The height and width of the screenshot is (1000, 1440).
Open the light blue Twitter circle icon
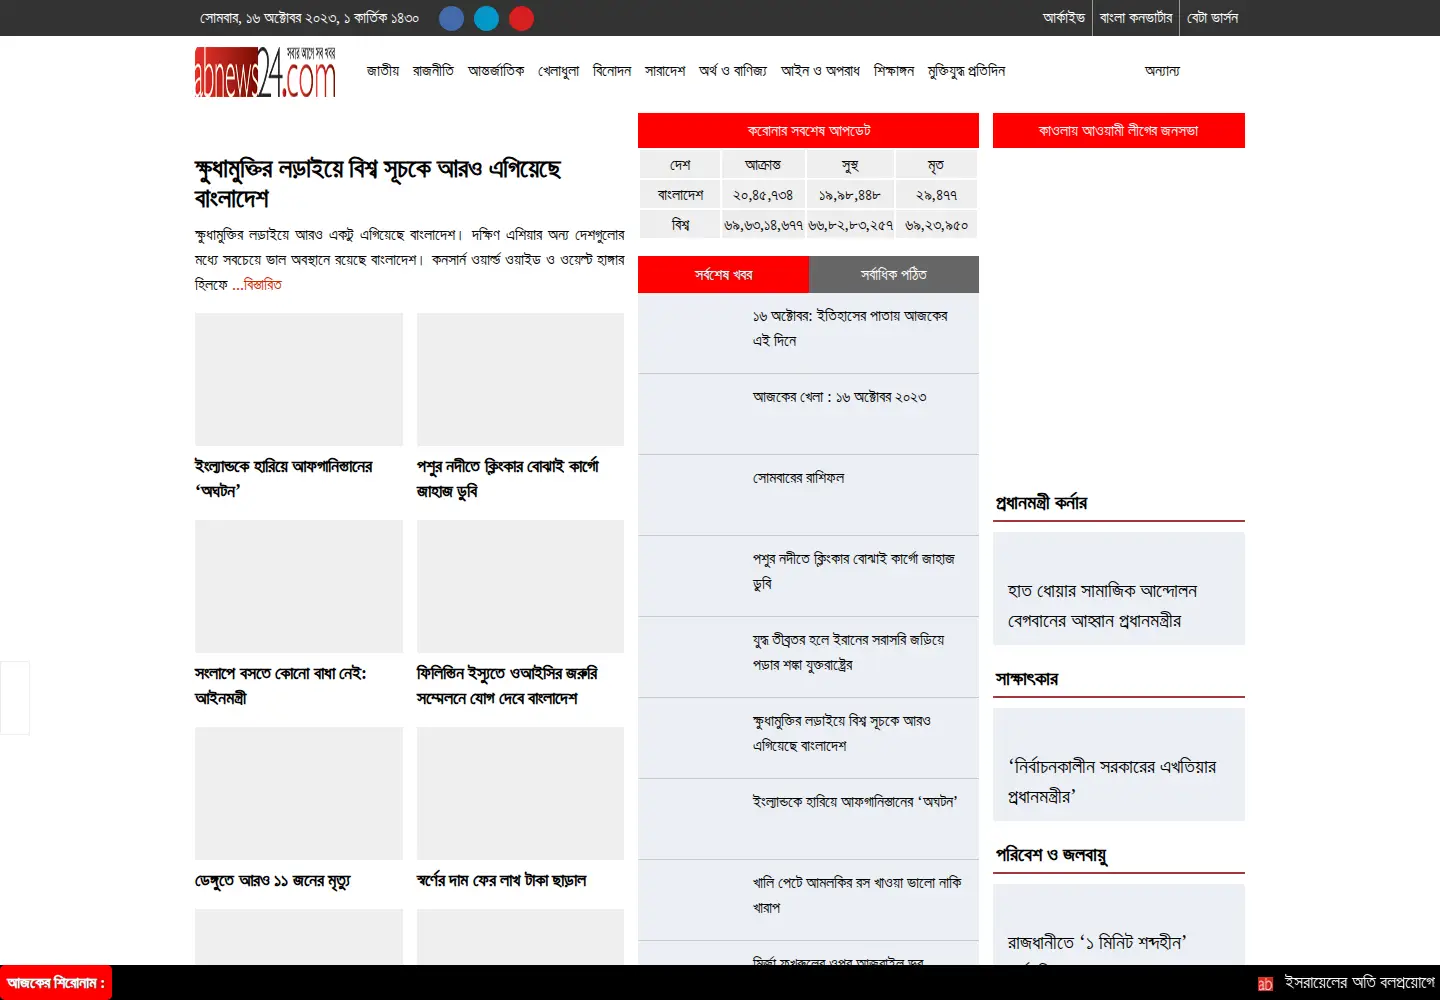tap(486, 18)
